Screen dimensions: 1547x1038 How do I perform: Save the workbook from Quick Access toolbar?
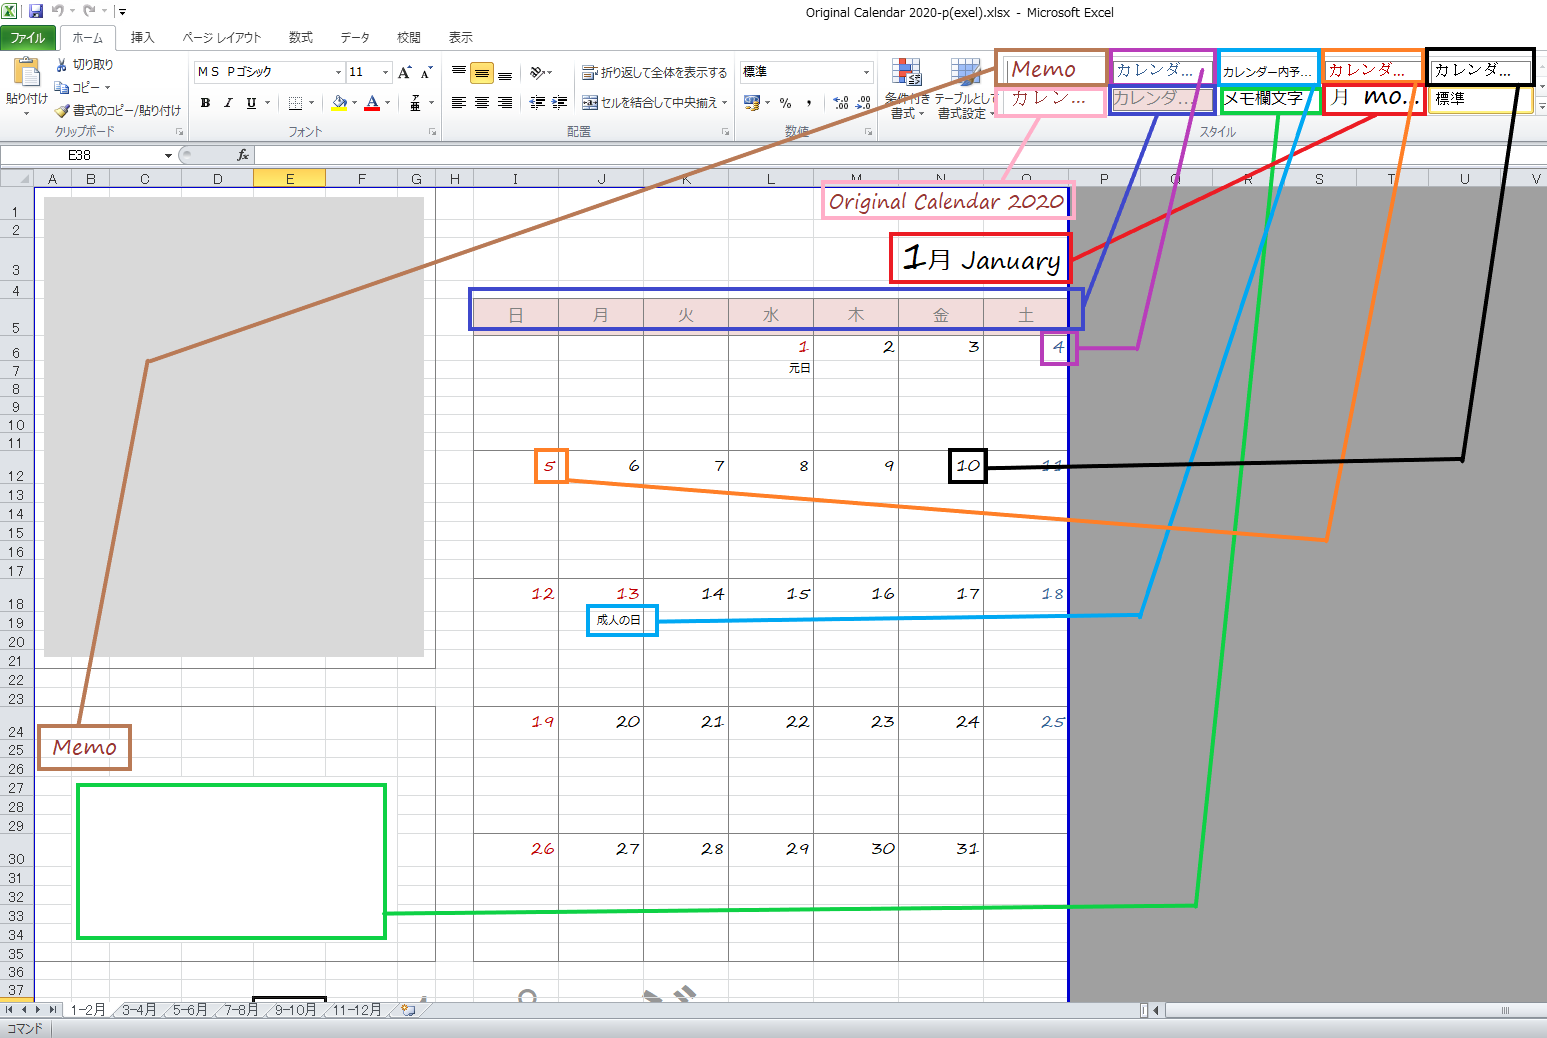point(36,11)
